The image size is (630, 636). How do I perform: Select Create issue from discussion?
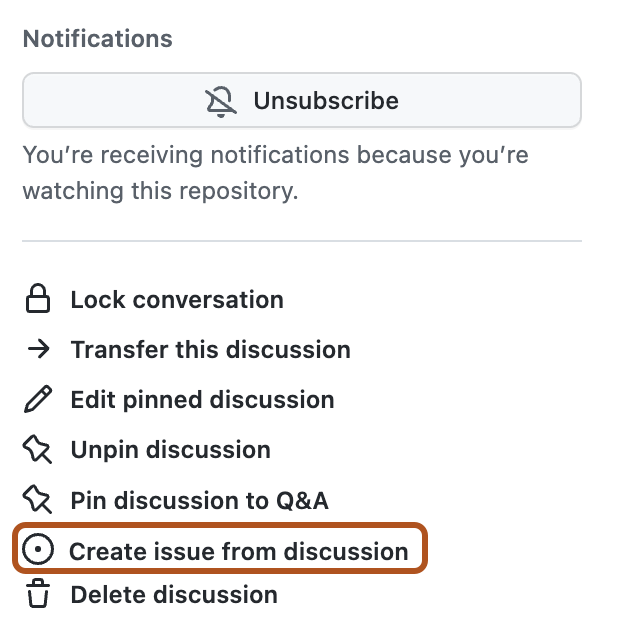pos(238,551)
